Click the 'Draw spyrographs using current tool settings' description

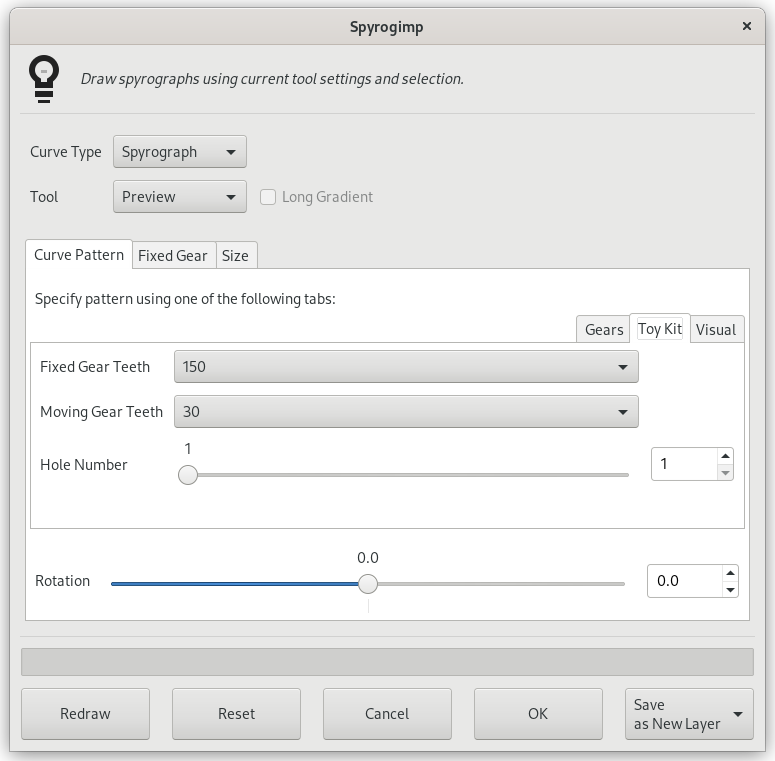(x=272, y=79)
